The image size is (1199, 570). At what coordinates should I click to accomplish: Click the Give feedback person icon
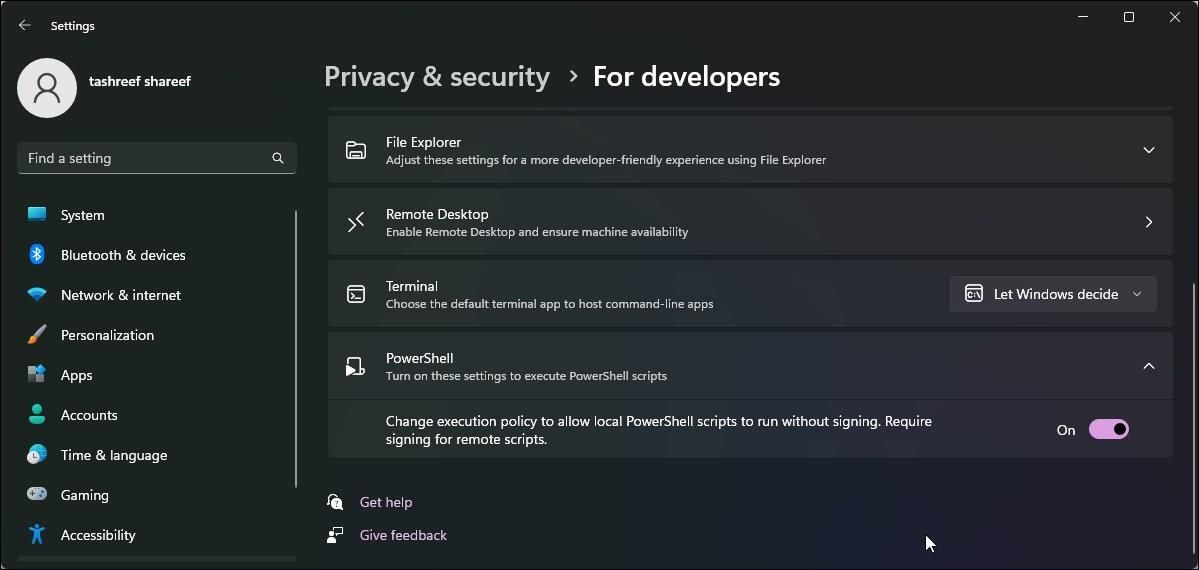click(x=335, y=535)
